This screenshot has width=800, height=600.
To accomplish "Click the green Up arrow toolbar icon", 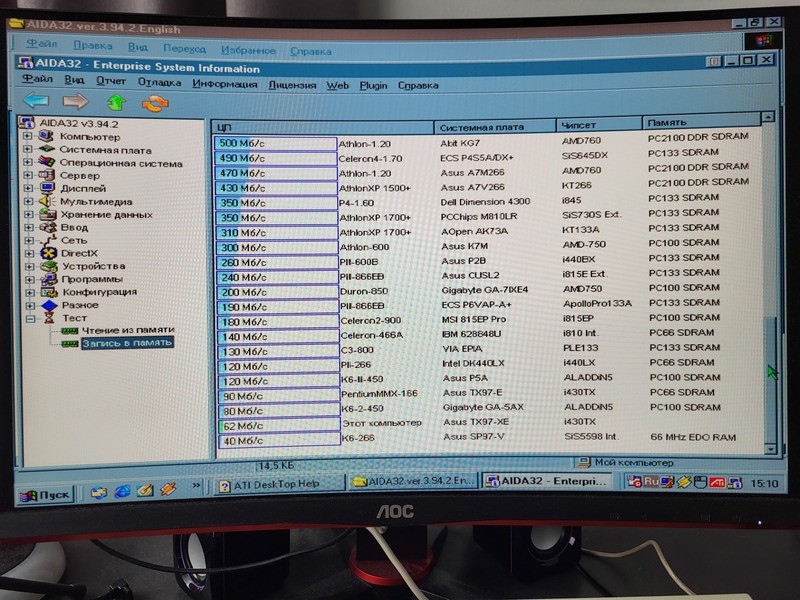I will coord(116,102).
